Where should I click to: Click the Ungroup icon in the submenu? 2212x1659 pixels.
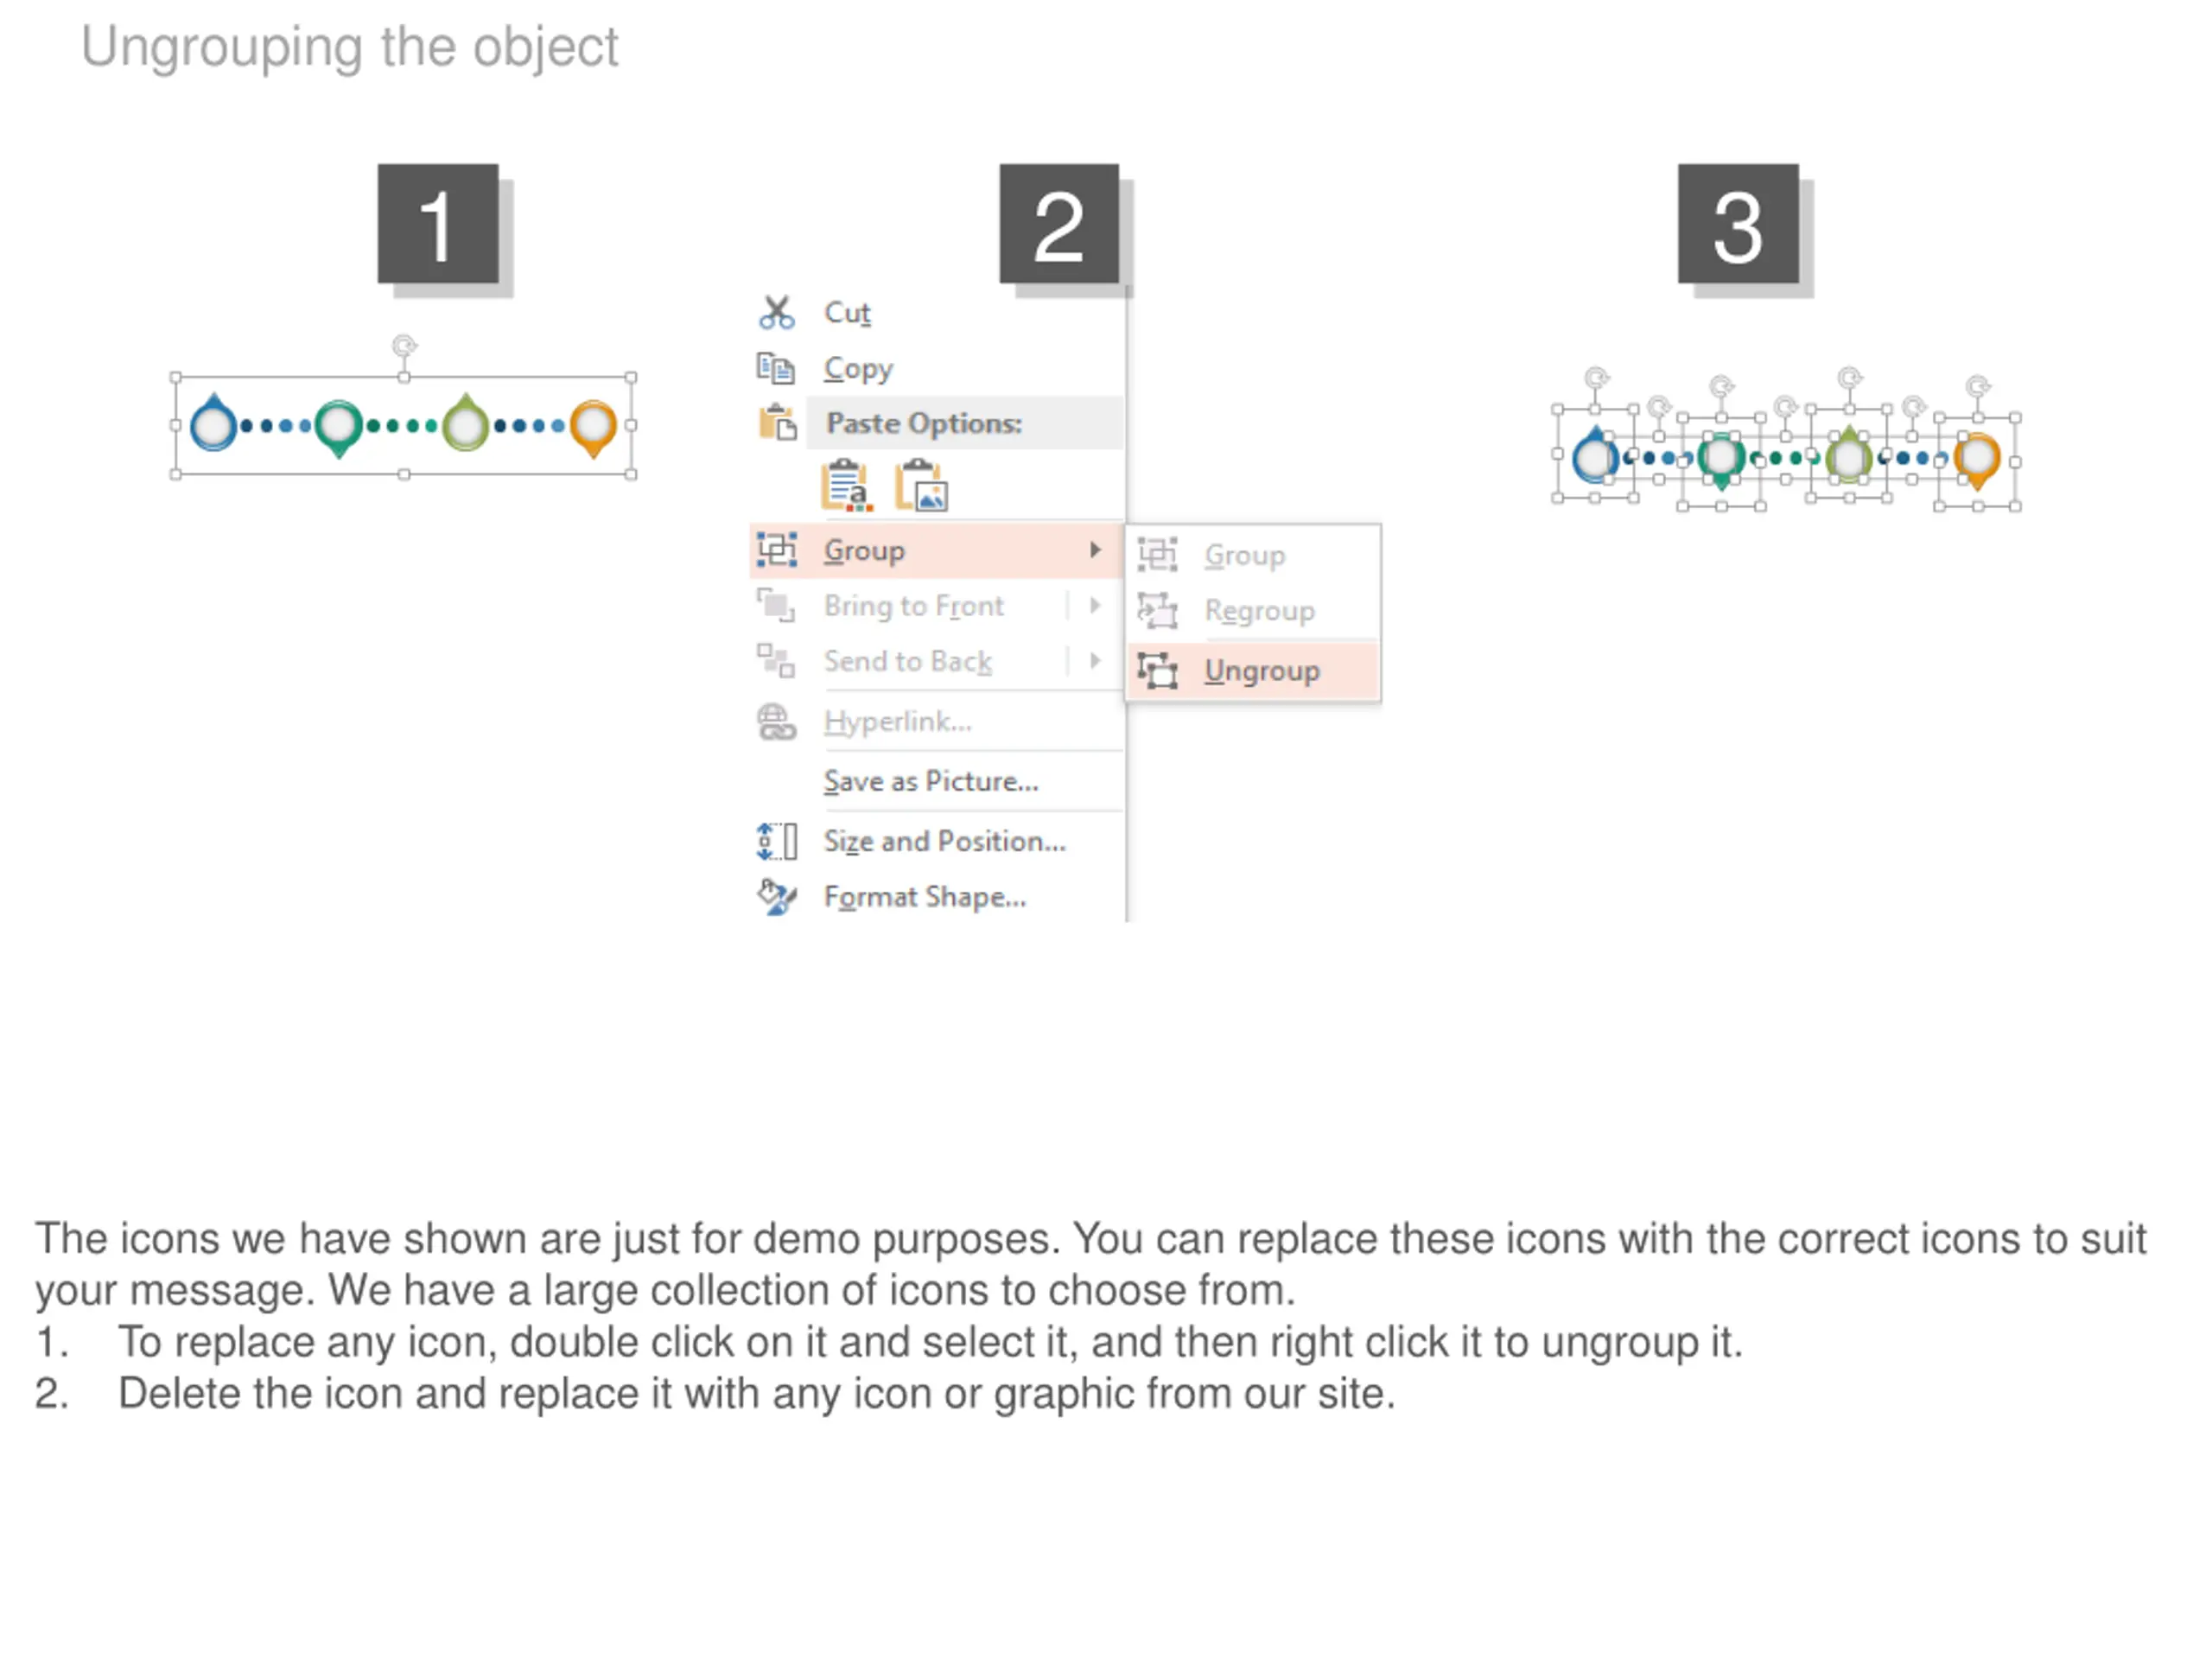(1158, 670)
